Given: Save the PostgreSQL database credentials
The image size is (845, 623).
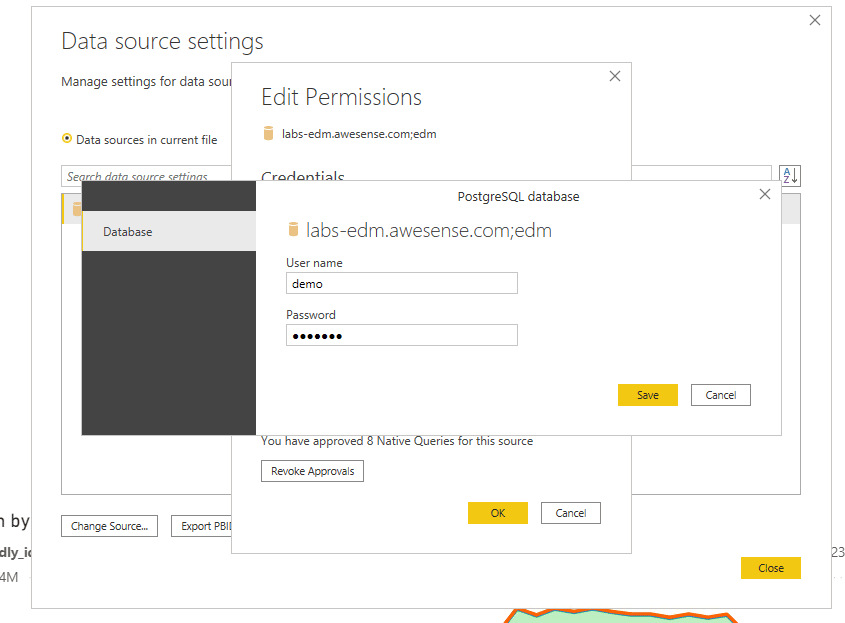Looking at the screenshot, I should [x=647, y=395].
